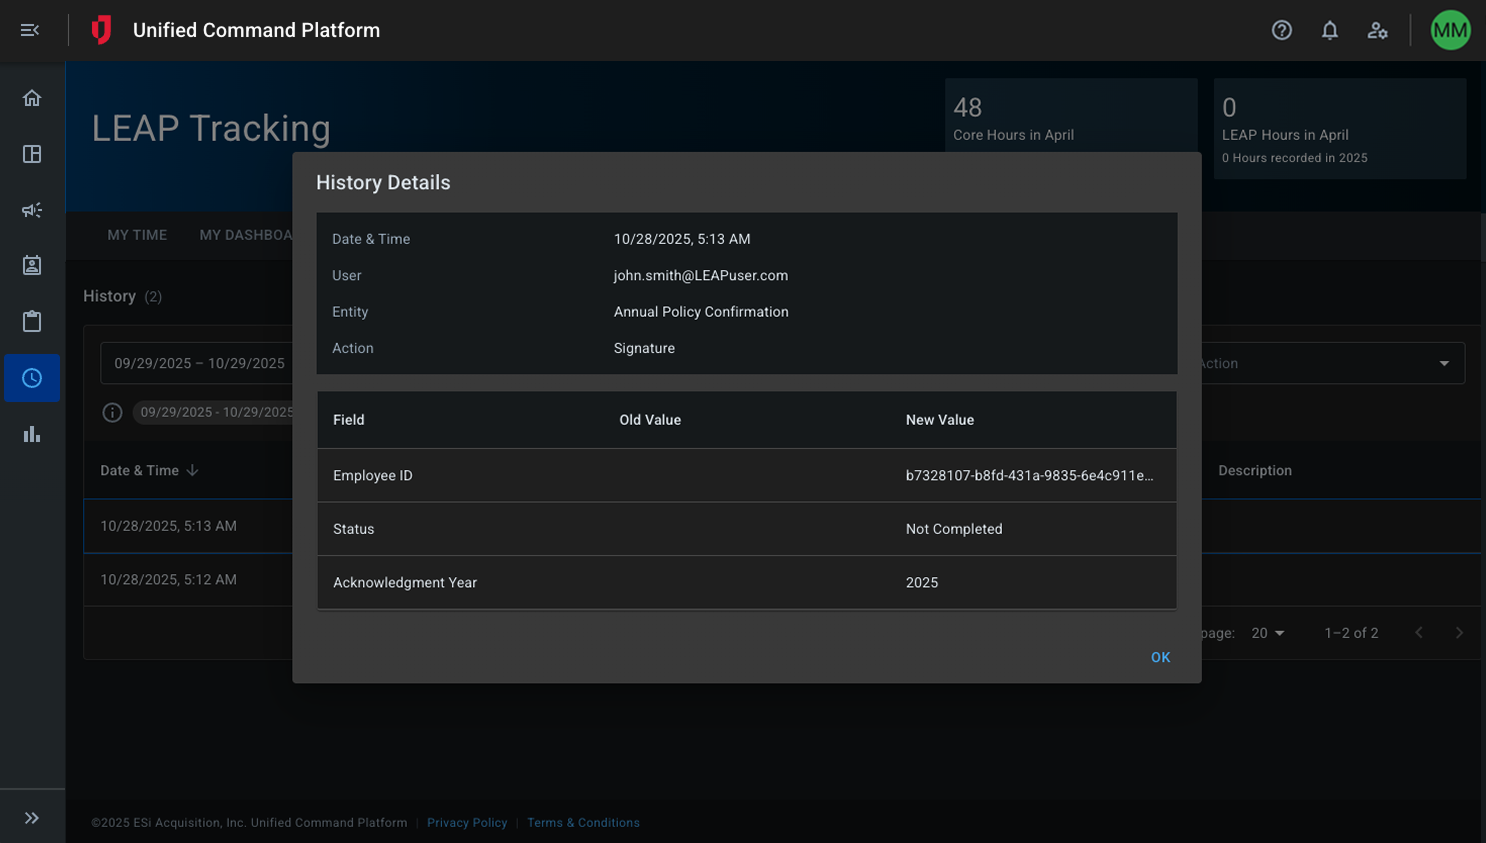Expand the sidebar with double chevron
The image size is (1486, 843).
[32, 818]
